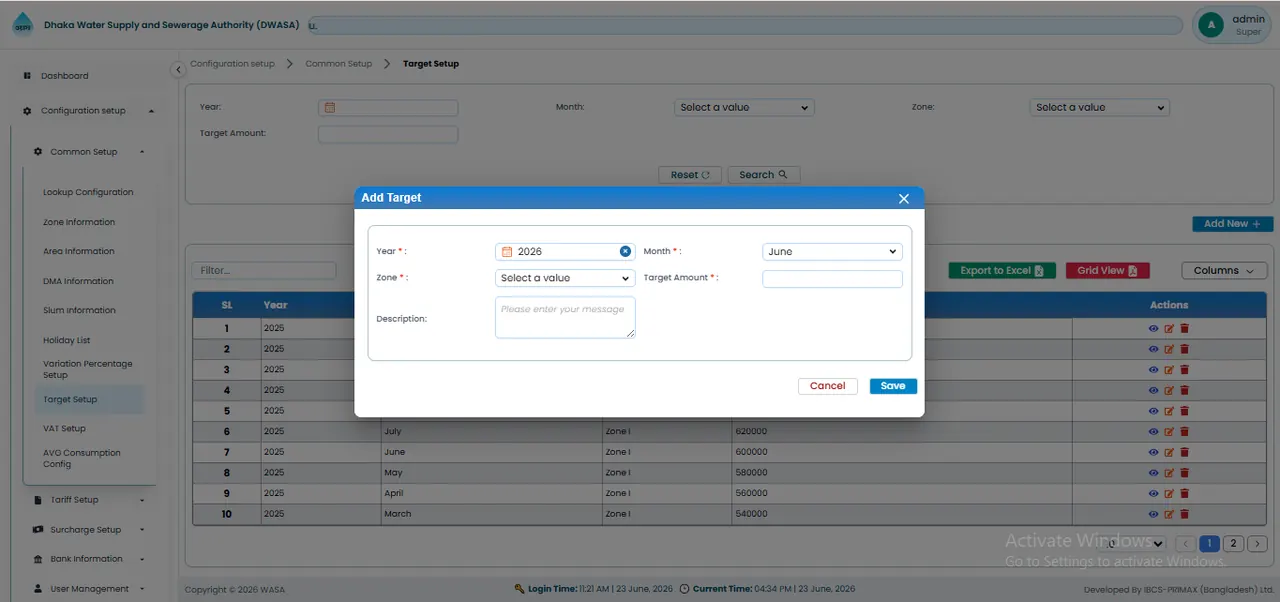
Task: Open Dashboard from the sidebar
Action: [x=64, y=76]
